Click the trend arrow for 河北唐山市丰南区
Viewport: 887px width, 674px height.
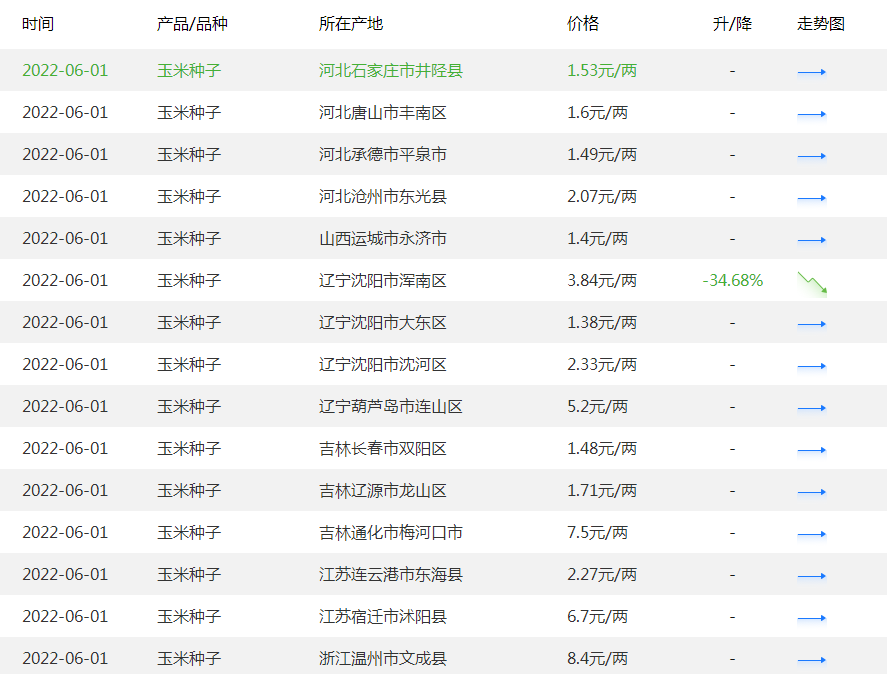pyautogui.click(x=812, y=113)
